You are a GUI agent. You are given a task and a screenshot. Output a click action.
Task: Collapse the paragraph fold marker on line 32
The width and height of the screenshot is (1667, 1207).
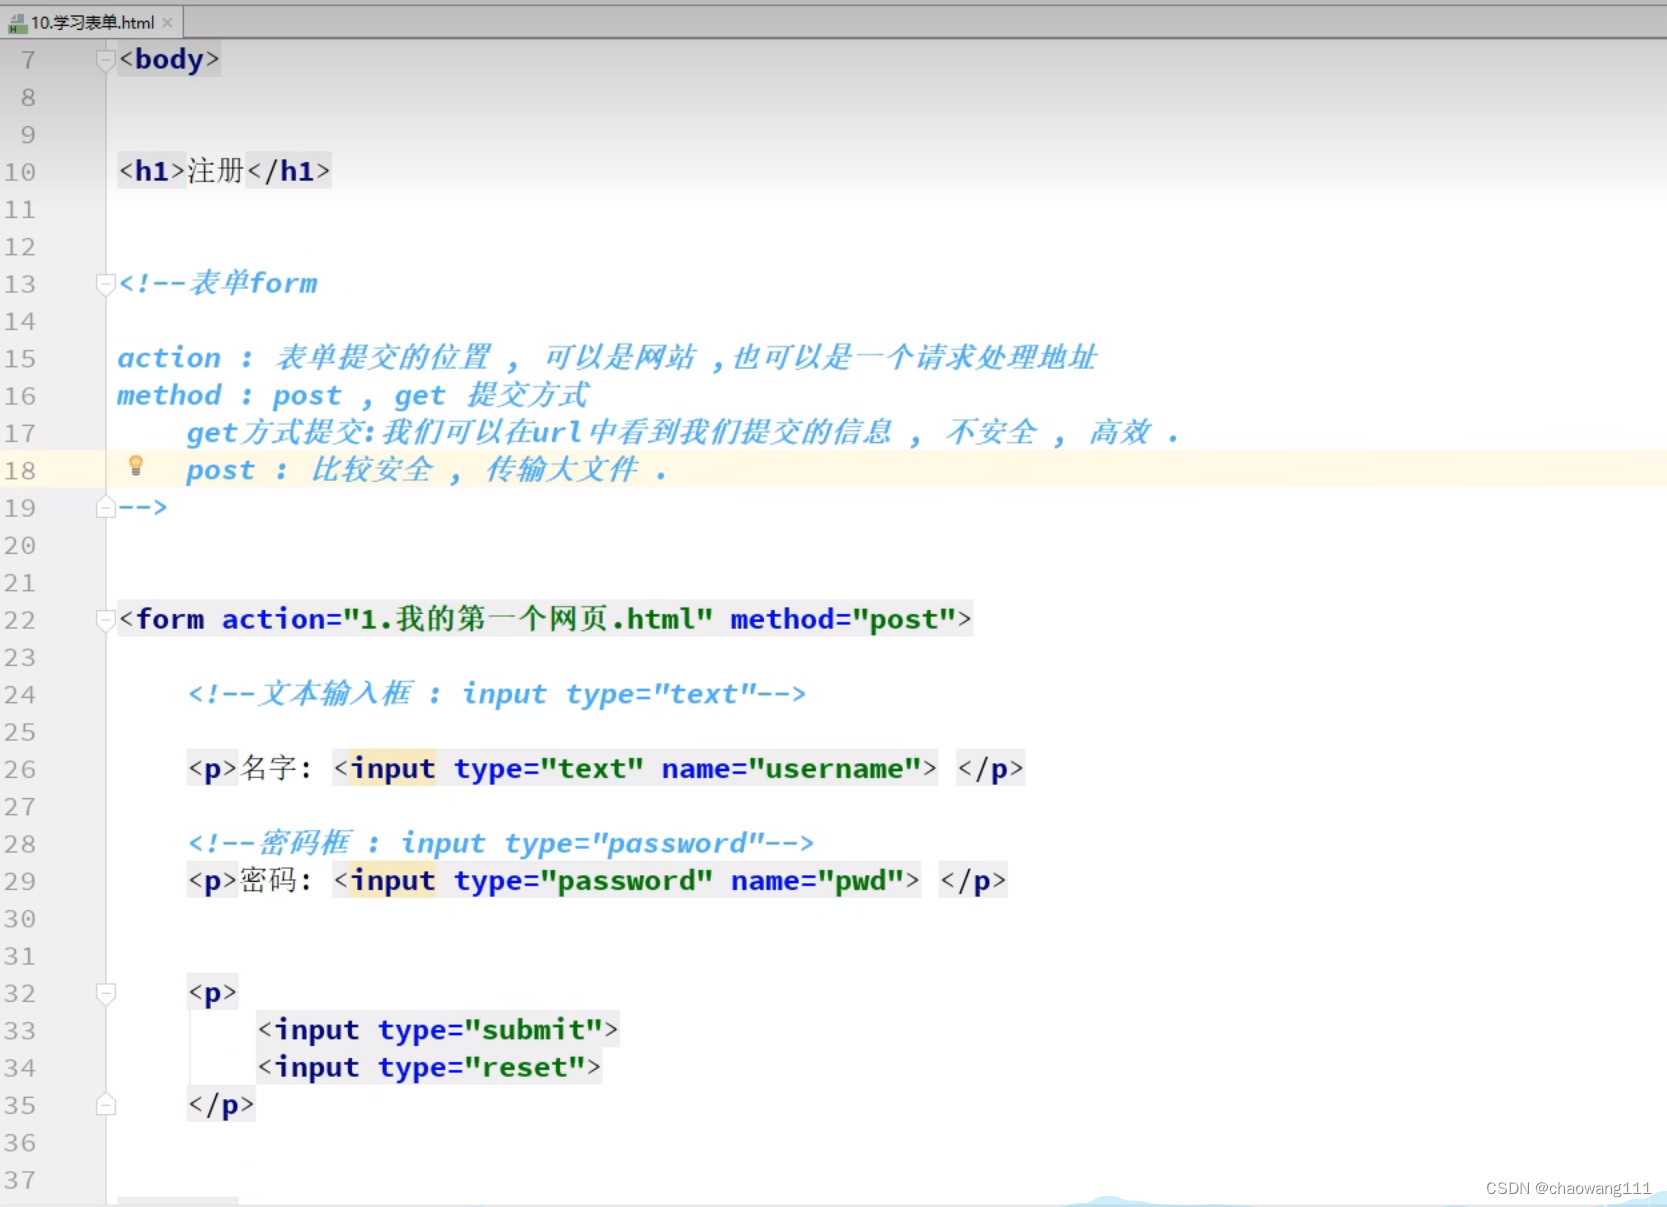tap(105, 993)
